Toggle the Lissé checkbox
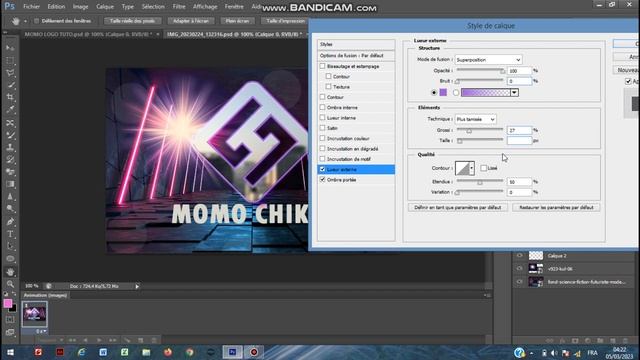The height and width of the screenshot is (360, 640). point(484,168)
